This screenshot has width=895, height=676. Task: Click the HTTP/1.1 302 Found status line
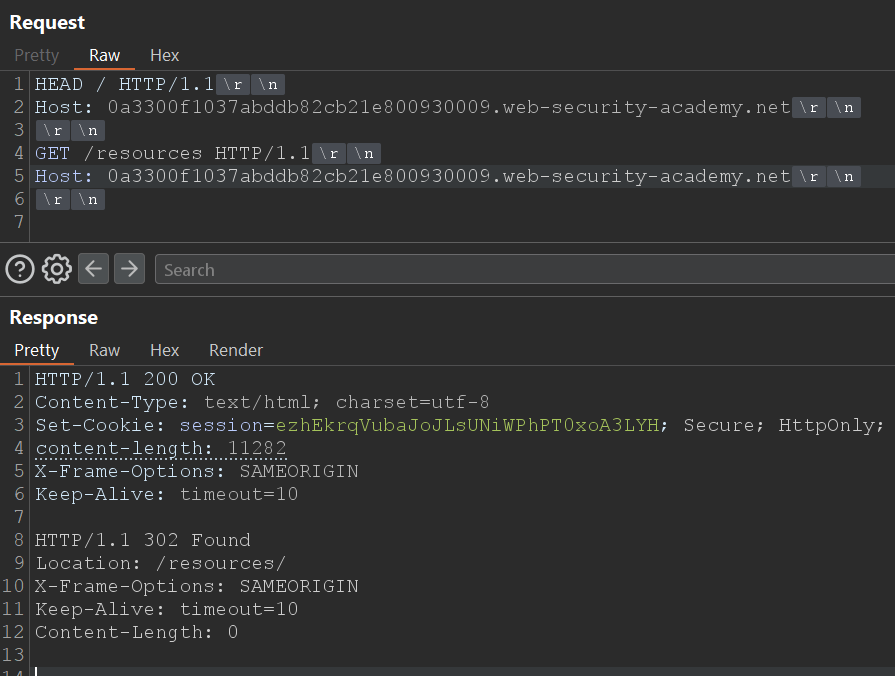[x=142, y=540]
